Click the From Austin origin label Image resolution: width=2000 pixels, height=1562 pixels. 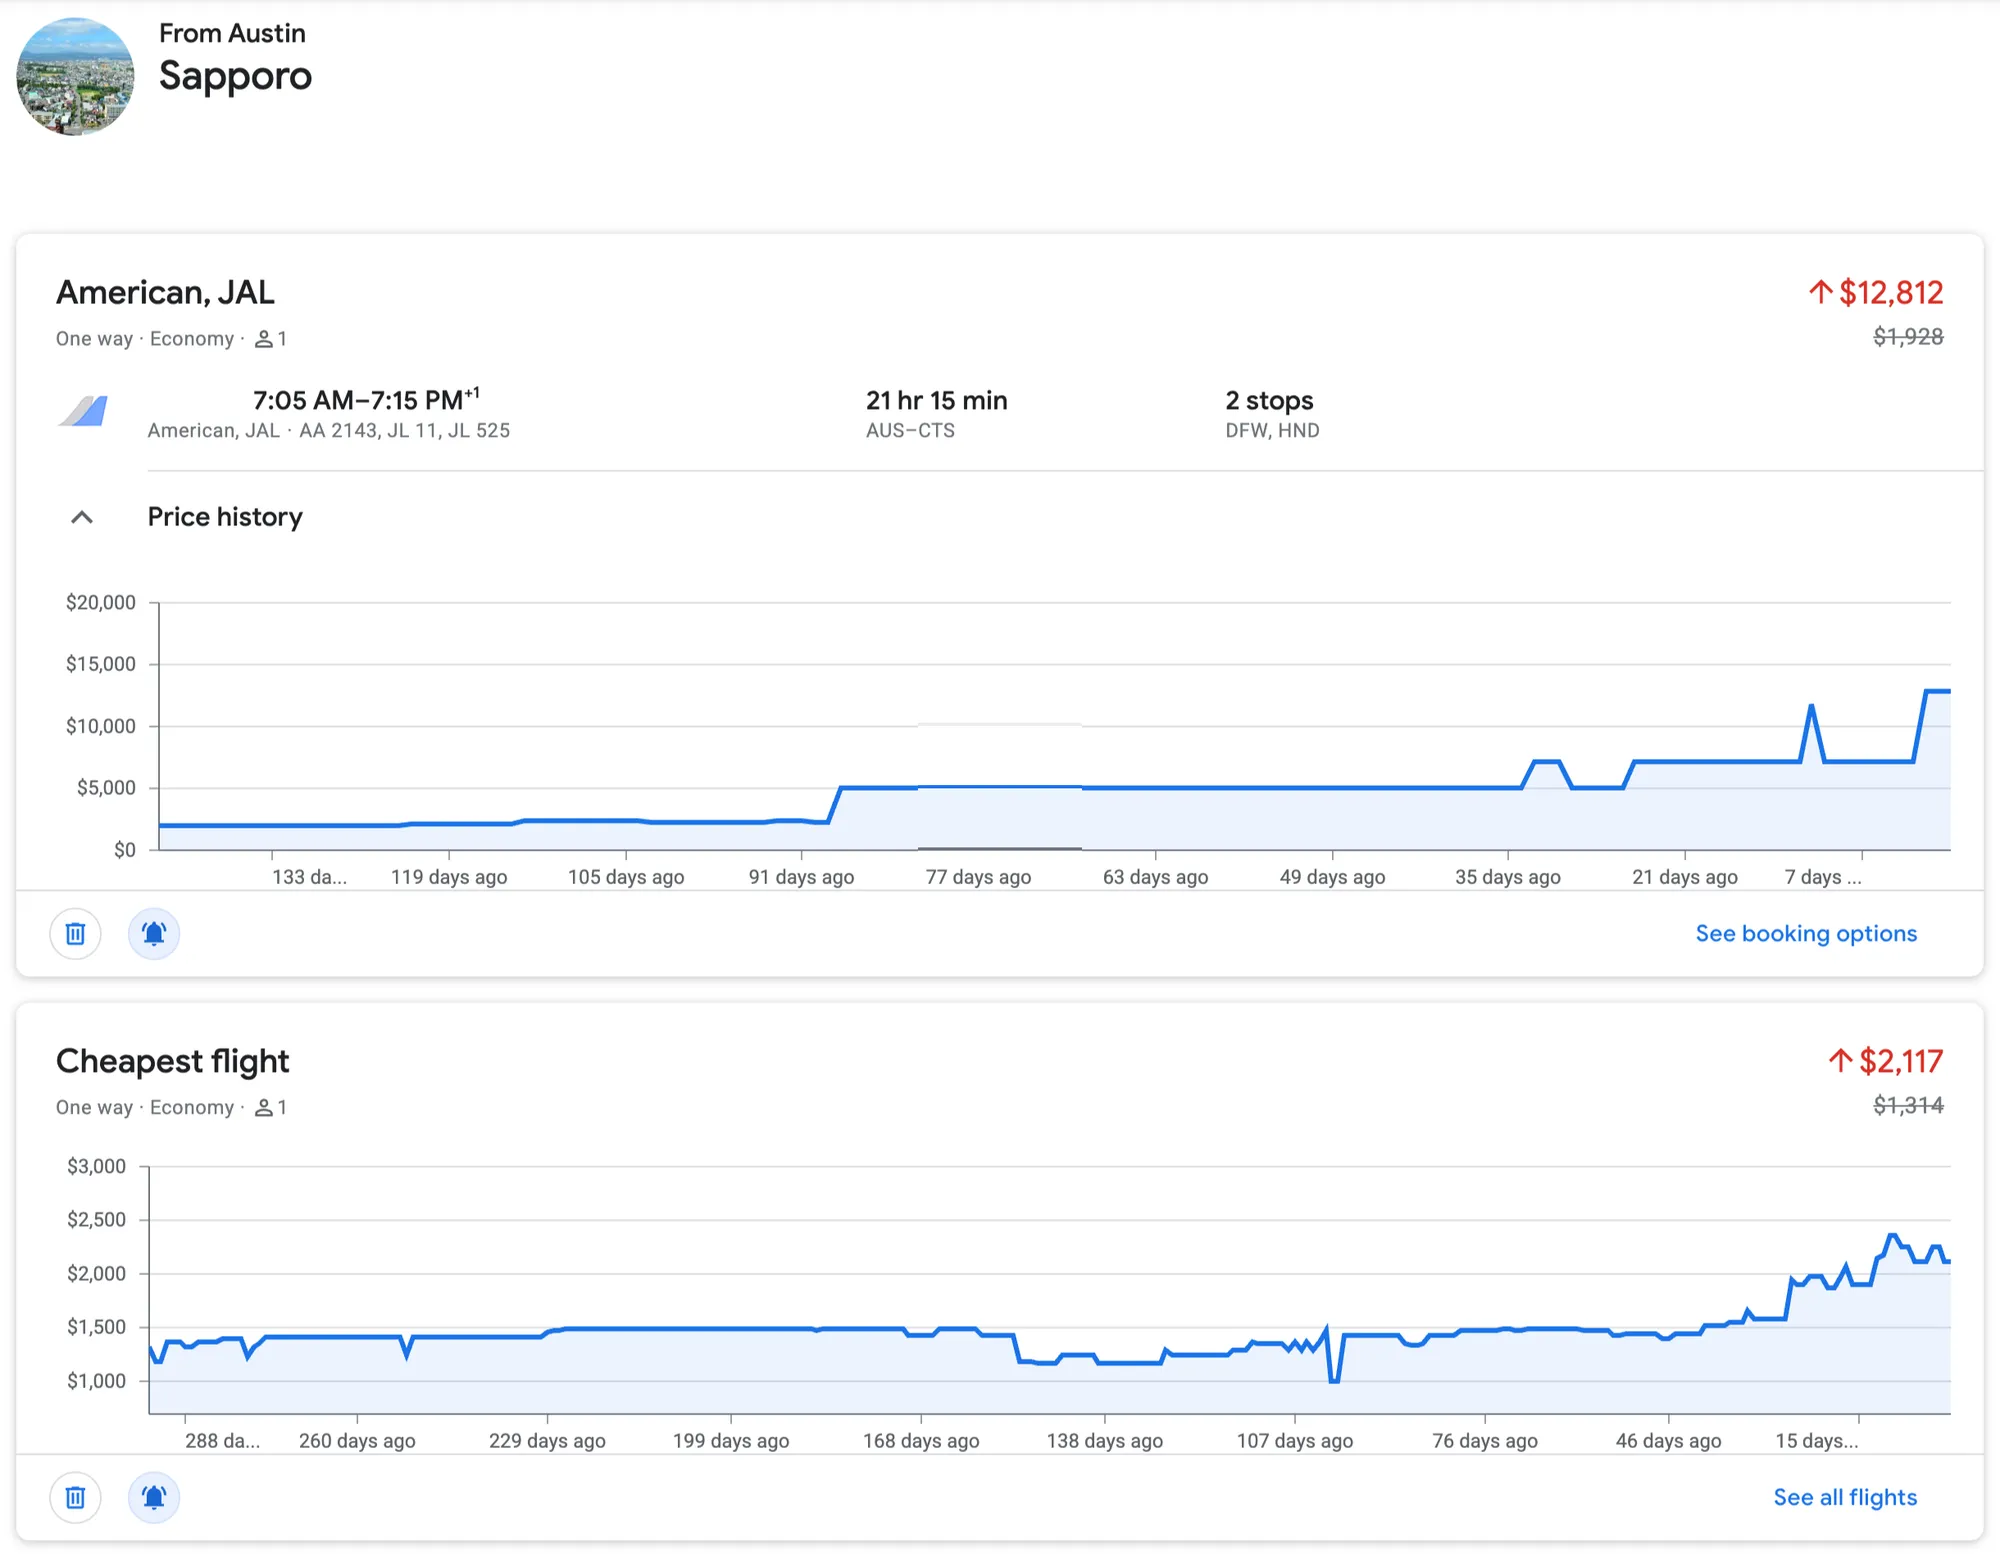(x=232, y=33)
